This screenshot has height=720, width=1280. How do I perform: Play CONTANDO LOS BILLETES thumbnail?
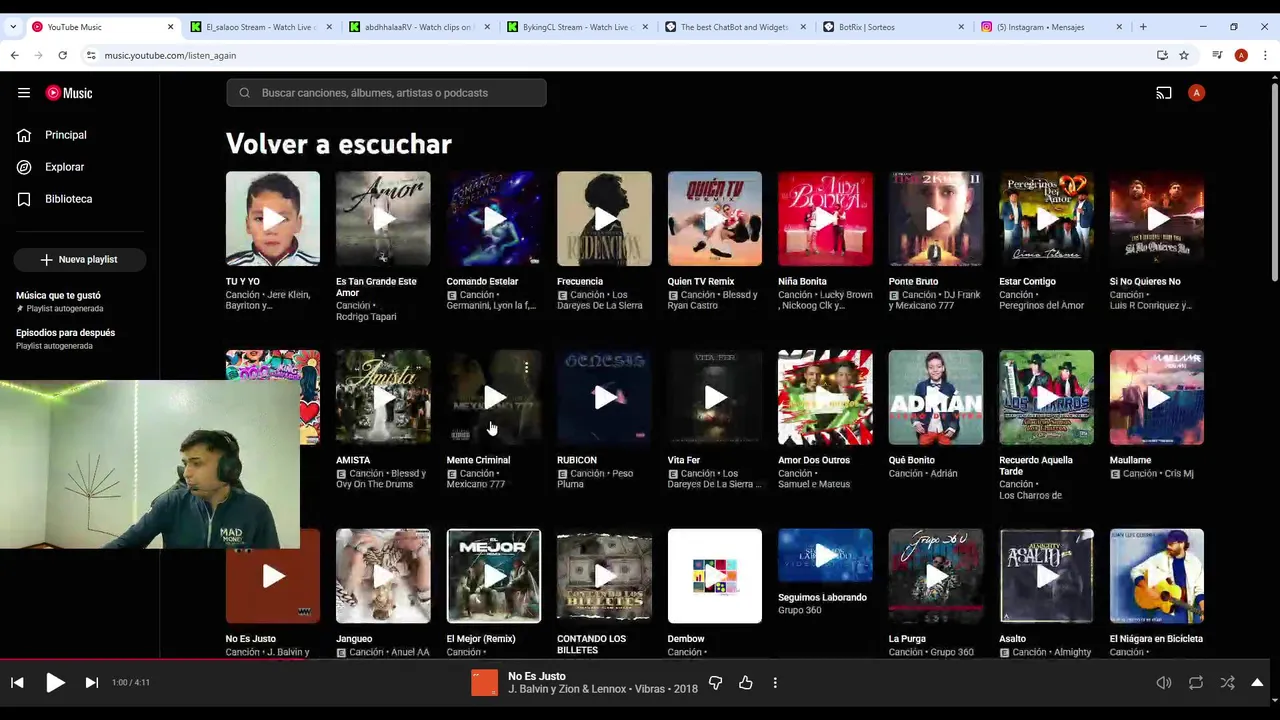[x=604, y=576]
